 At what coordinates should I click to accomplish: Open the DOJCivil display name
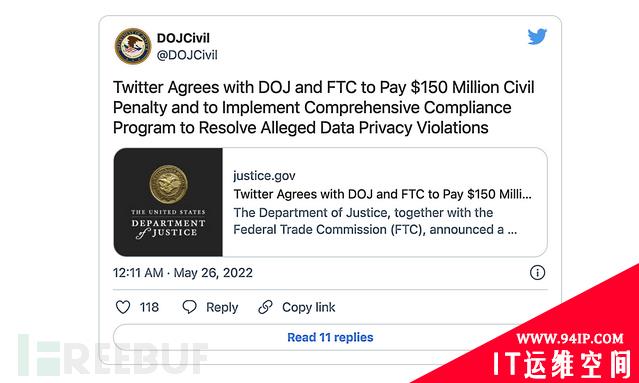tap(183, 38)
